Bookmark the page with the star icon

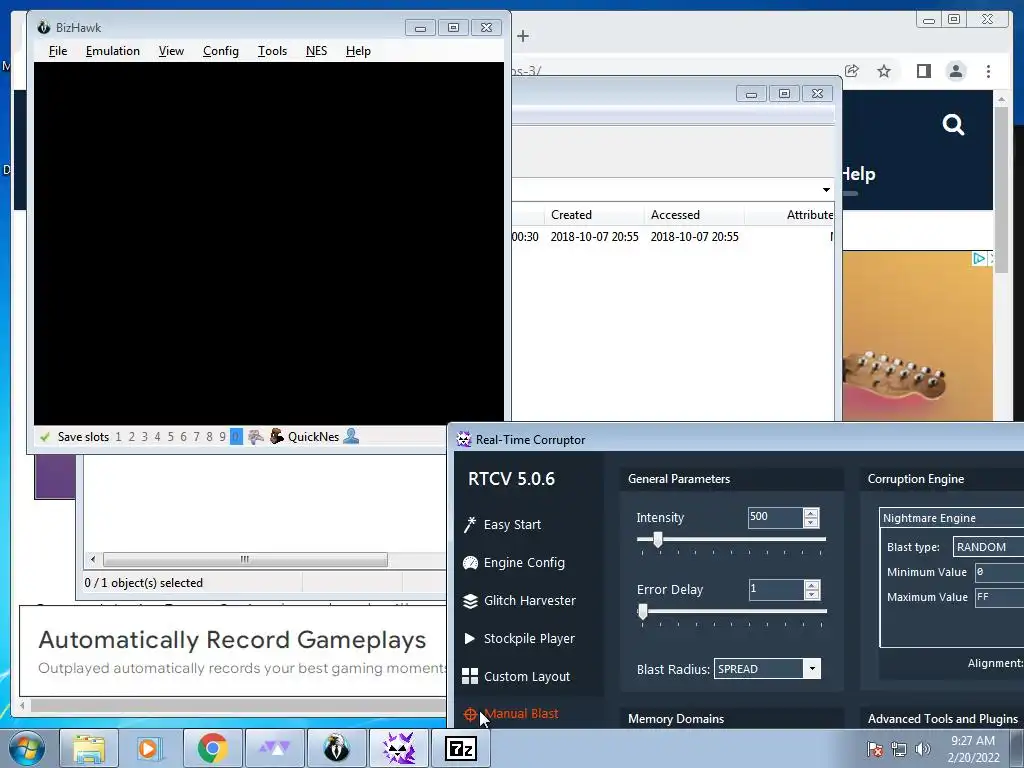point(884,71)
